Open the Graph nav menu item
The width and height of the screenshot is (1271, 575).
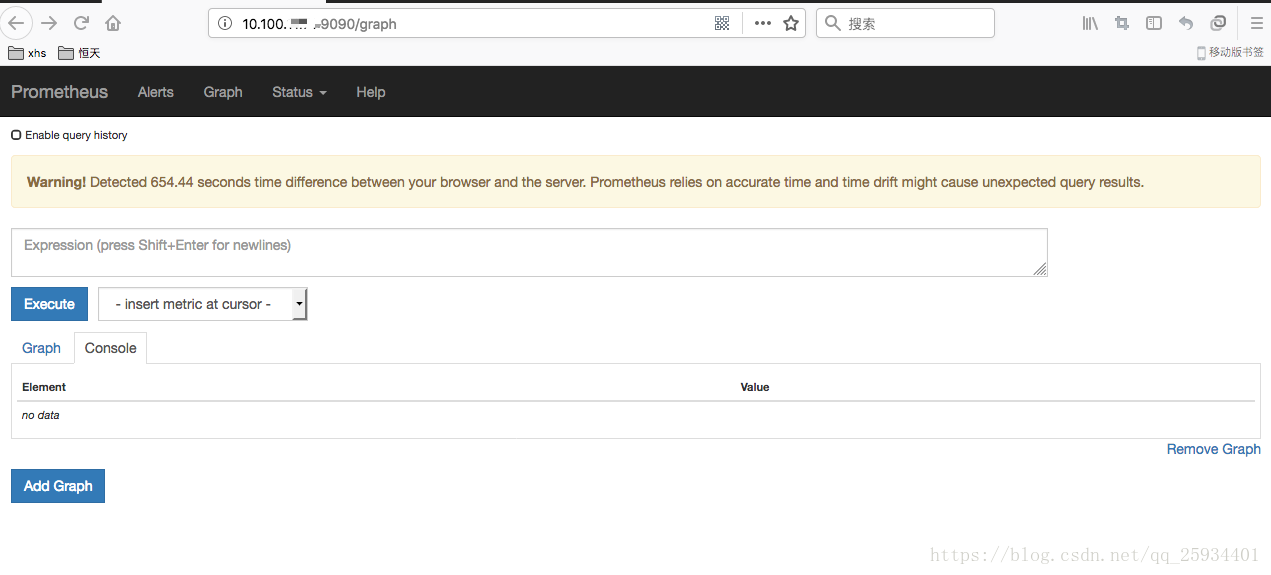(x=223, y=92)
